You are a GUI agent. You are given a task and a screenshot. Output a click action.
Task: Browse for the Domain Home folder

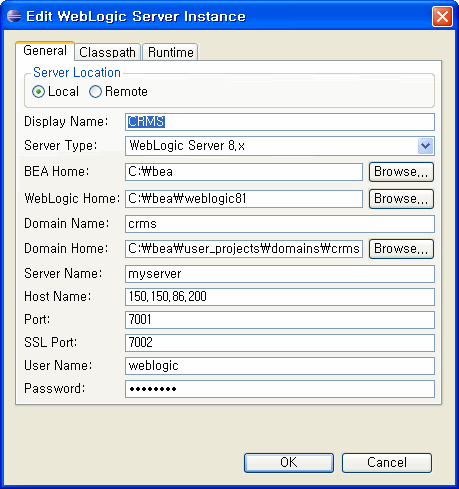click(x=401, y=249)
